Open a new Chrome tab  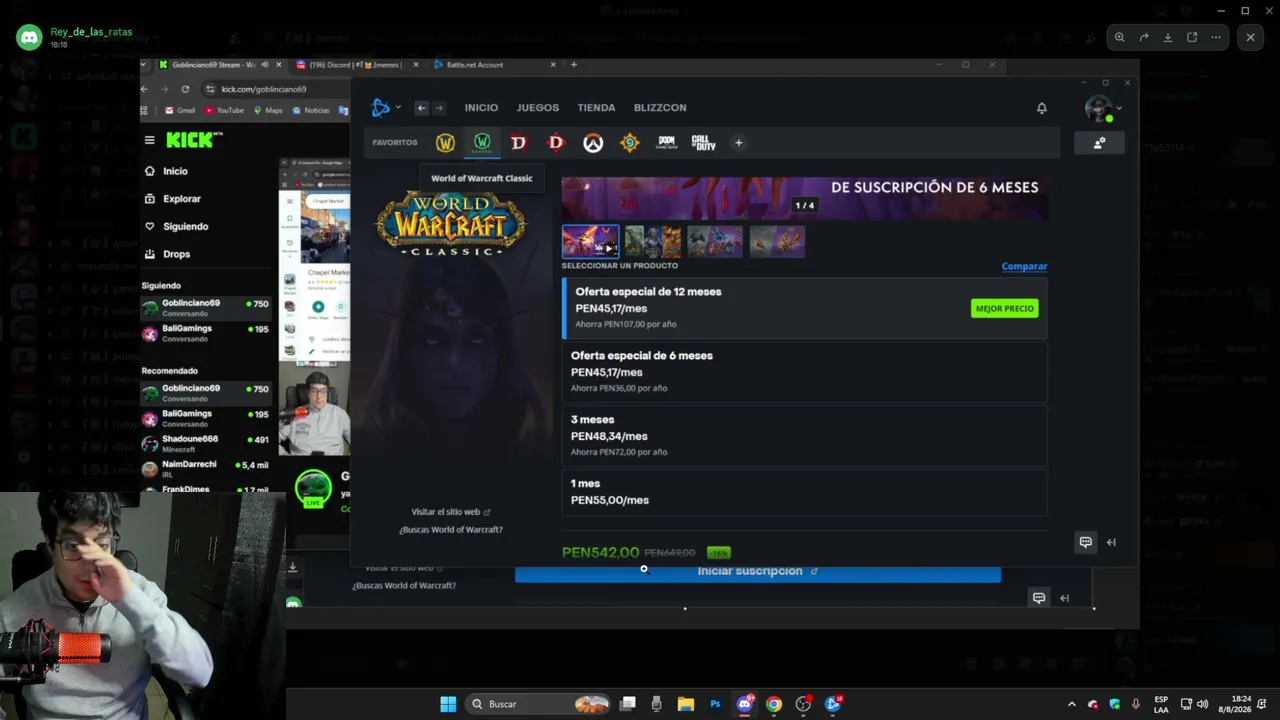tap(574, 65)
